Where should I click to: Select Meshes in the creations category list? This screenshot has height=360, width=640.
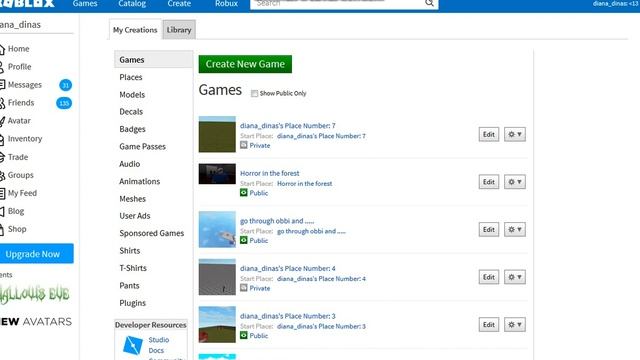[132, 199]
